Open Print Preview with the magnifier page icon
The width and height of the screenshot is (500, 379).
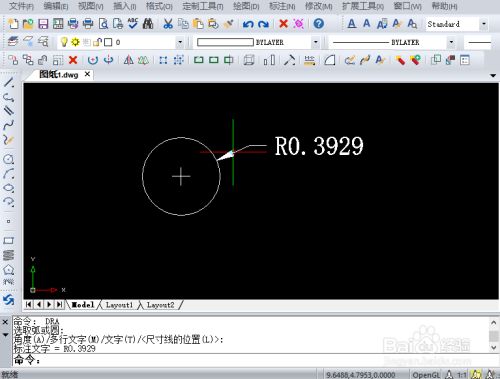tap(103, 24)
